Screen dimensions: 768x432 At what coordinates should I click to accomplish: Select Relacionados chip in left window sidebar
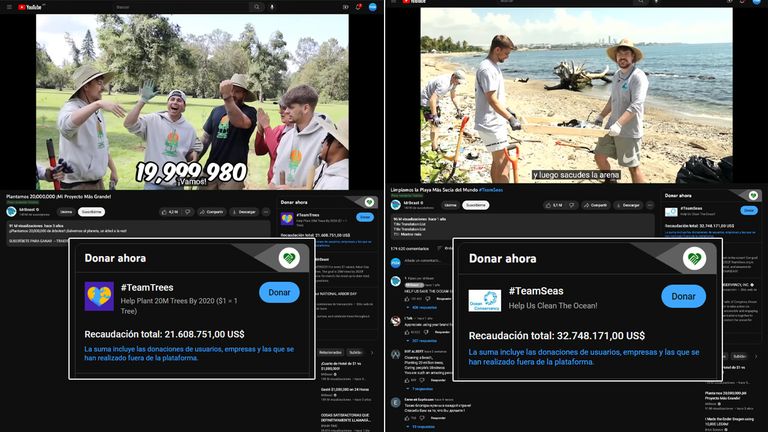tap(331, 353)
